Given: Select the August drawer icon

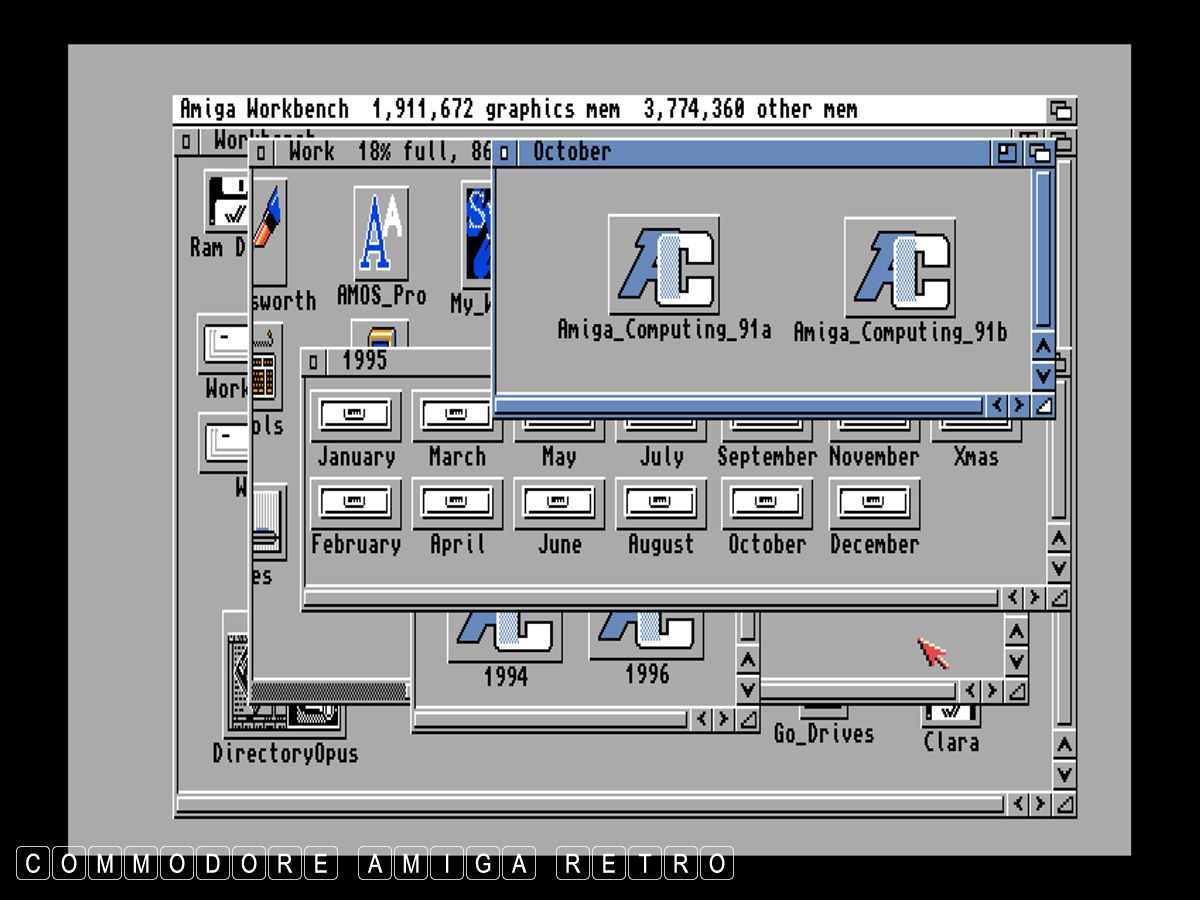Looking at the screenshot, I should pyautogui.click(x=660, y=504).
